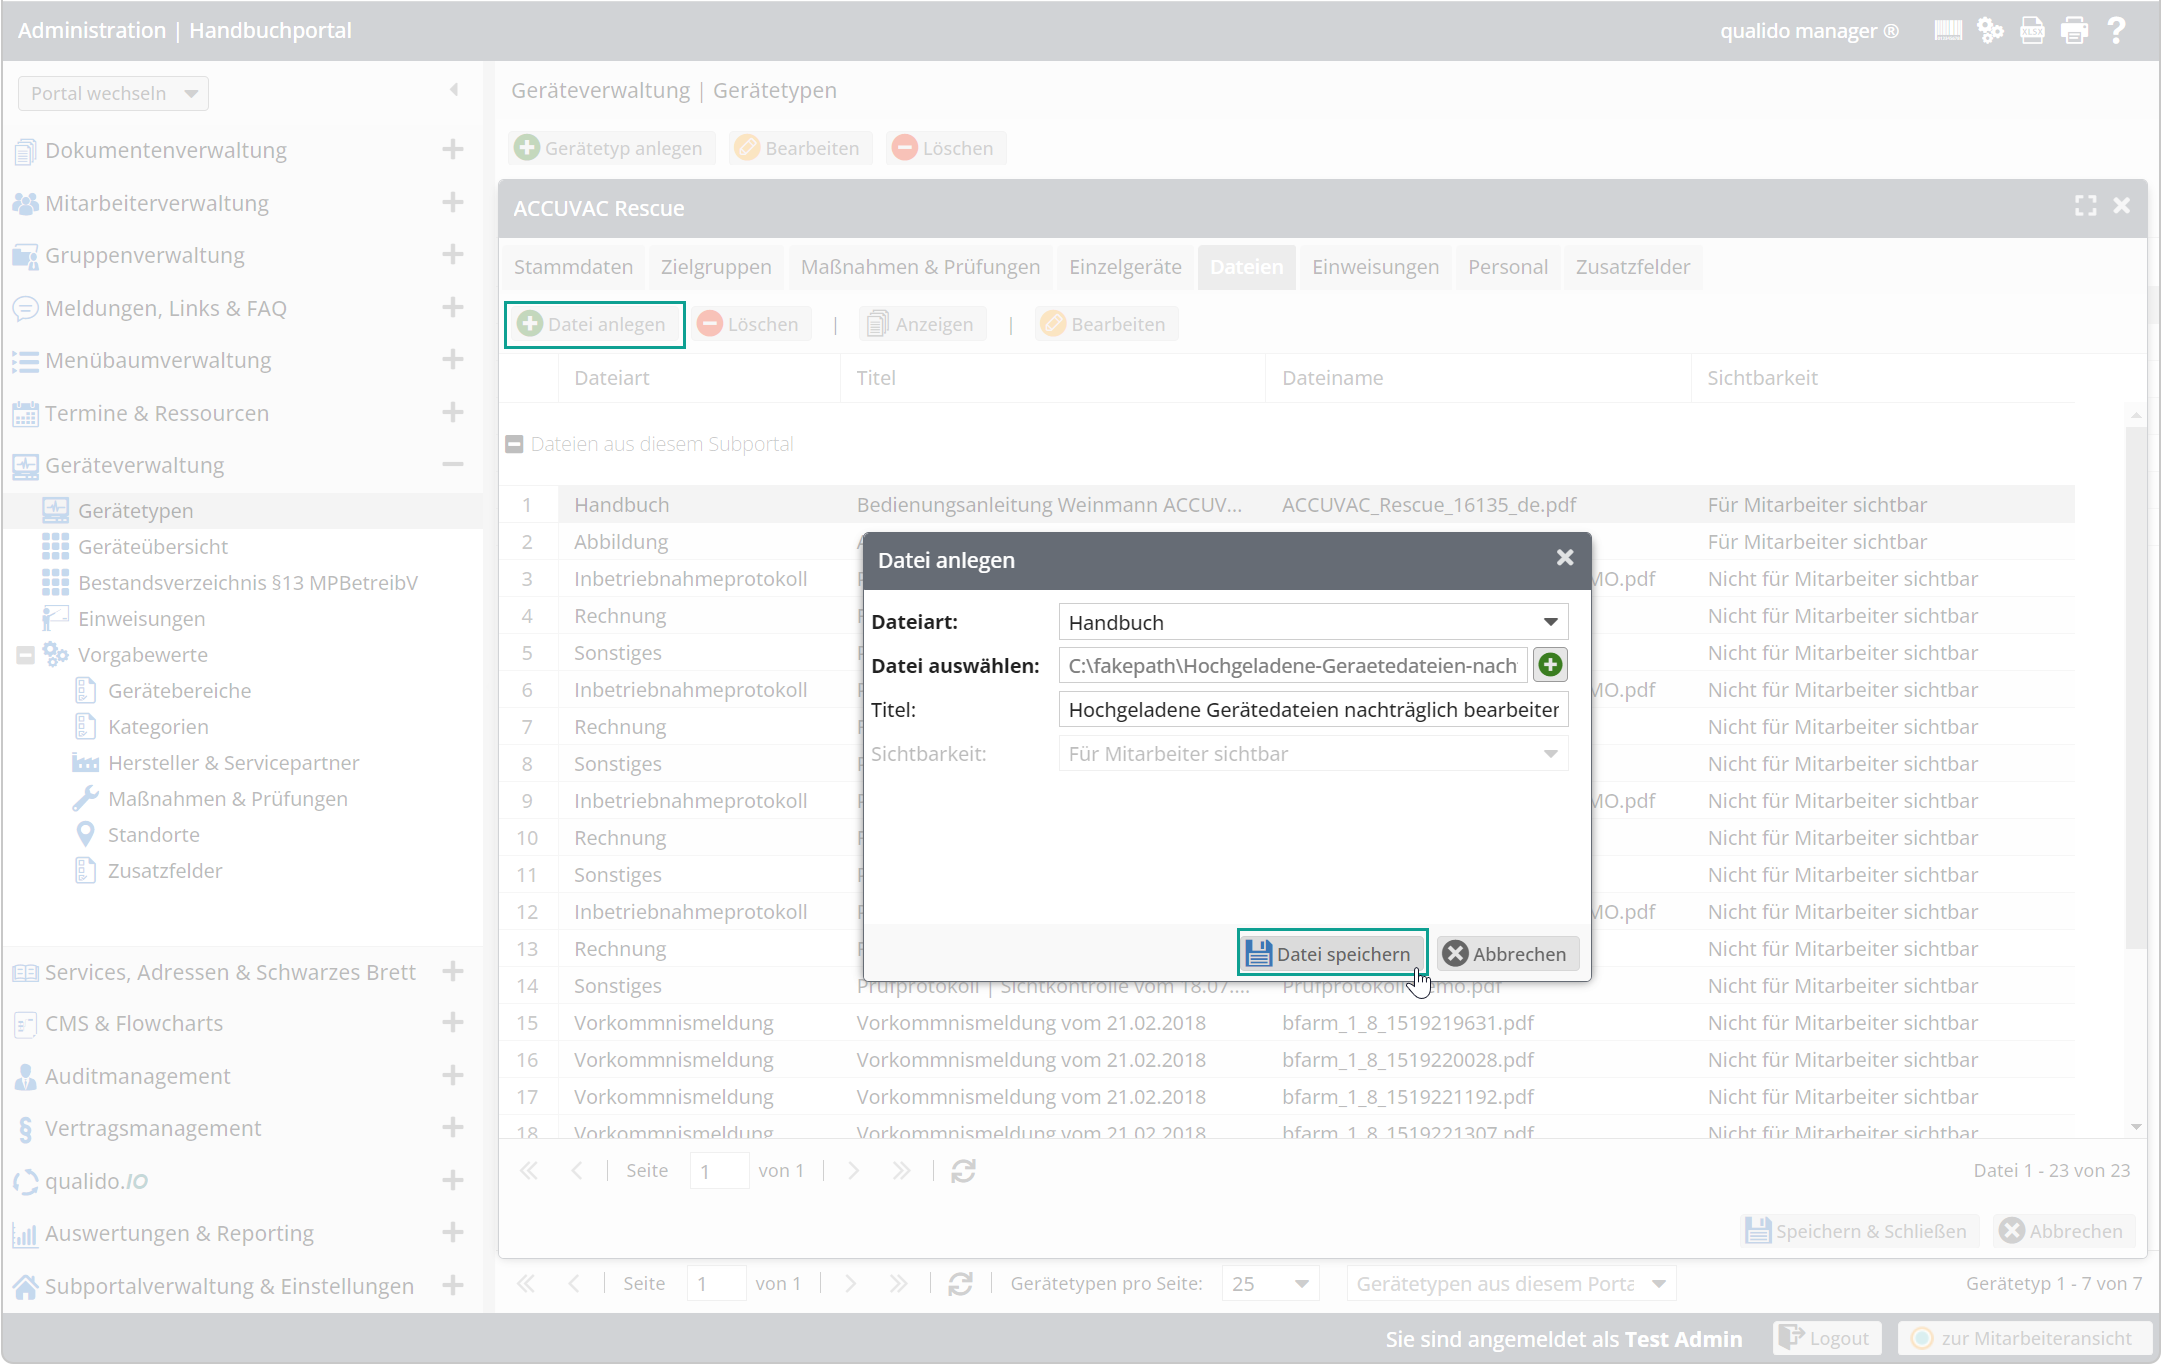Open settings gears icon in header
Image resolution: width=2162 pixels, height=1364 pixels.
[1990, 31]
